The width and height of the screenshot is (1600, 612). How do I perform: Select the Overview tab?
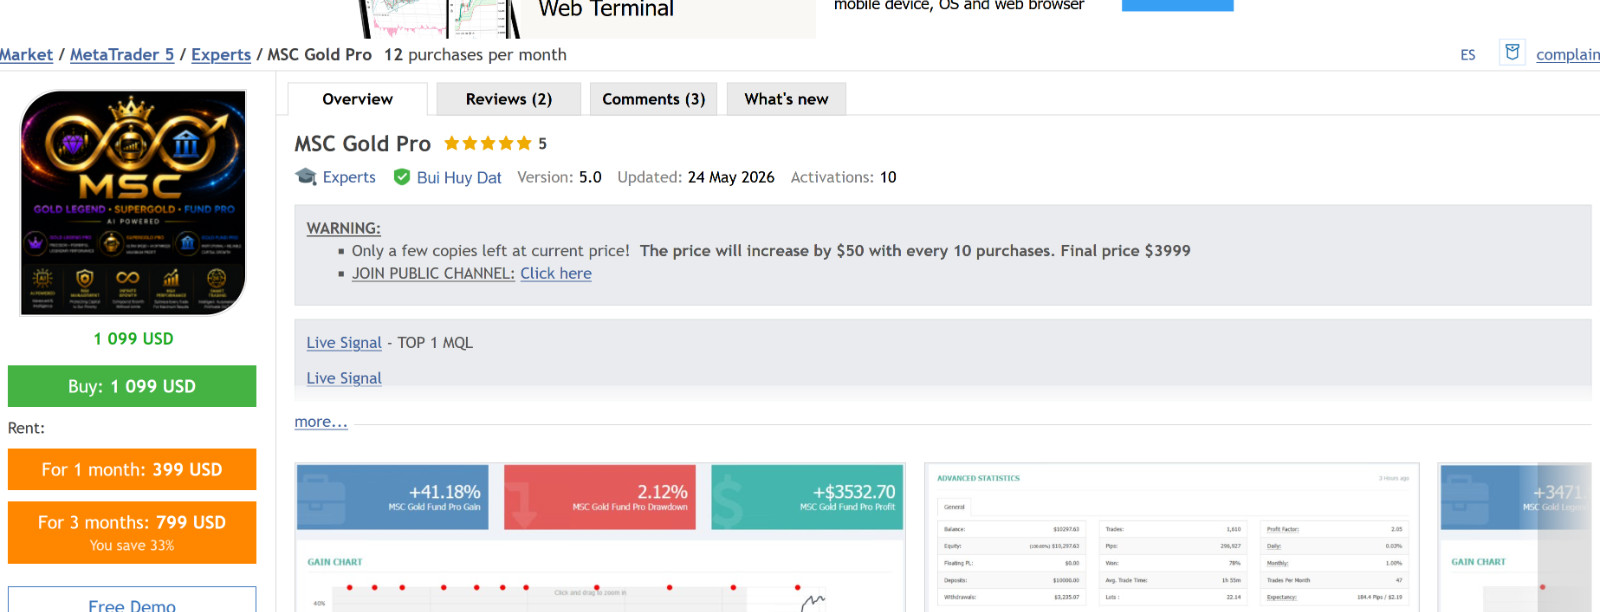click(x=358, y=99)
